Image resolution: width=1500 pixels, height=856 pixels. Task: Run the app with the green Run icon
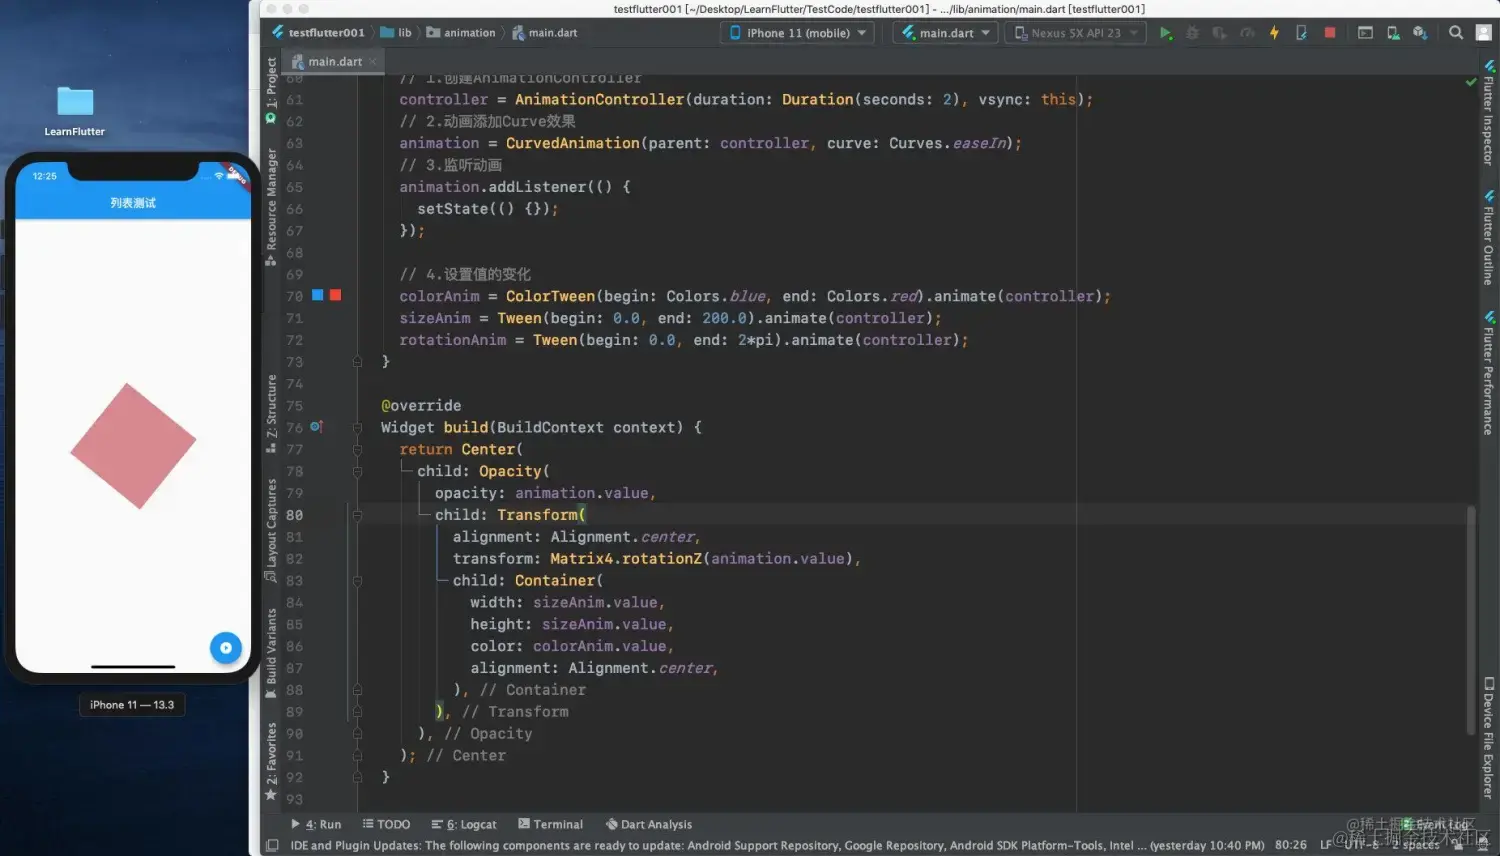point(1165,33)
